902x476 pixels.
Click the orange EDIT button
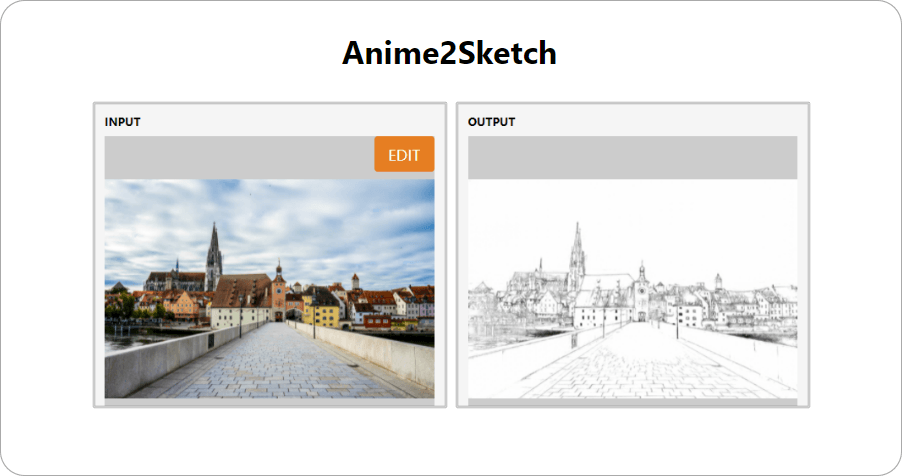click(x=404, y=154)
